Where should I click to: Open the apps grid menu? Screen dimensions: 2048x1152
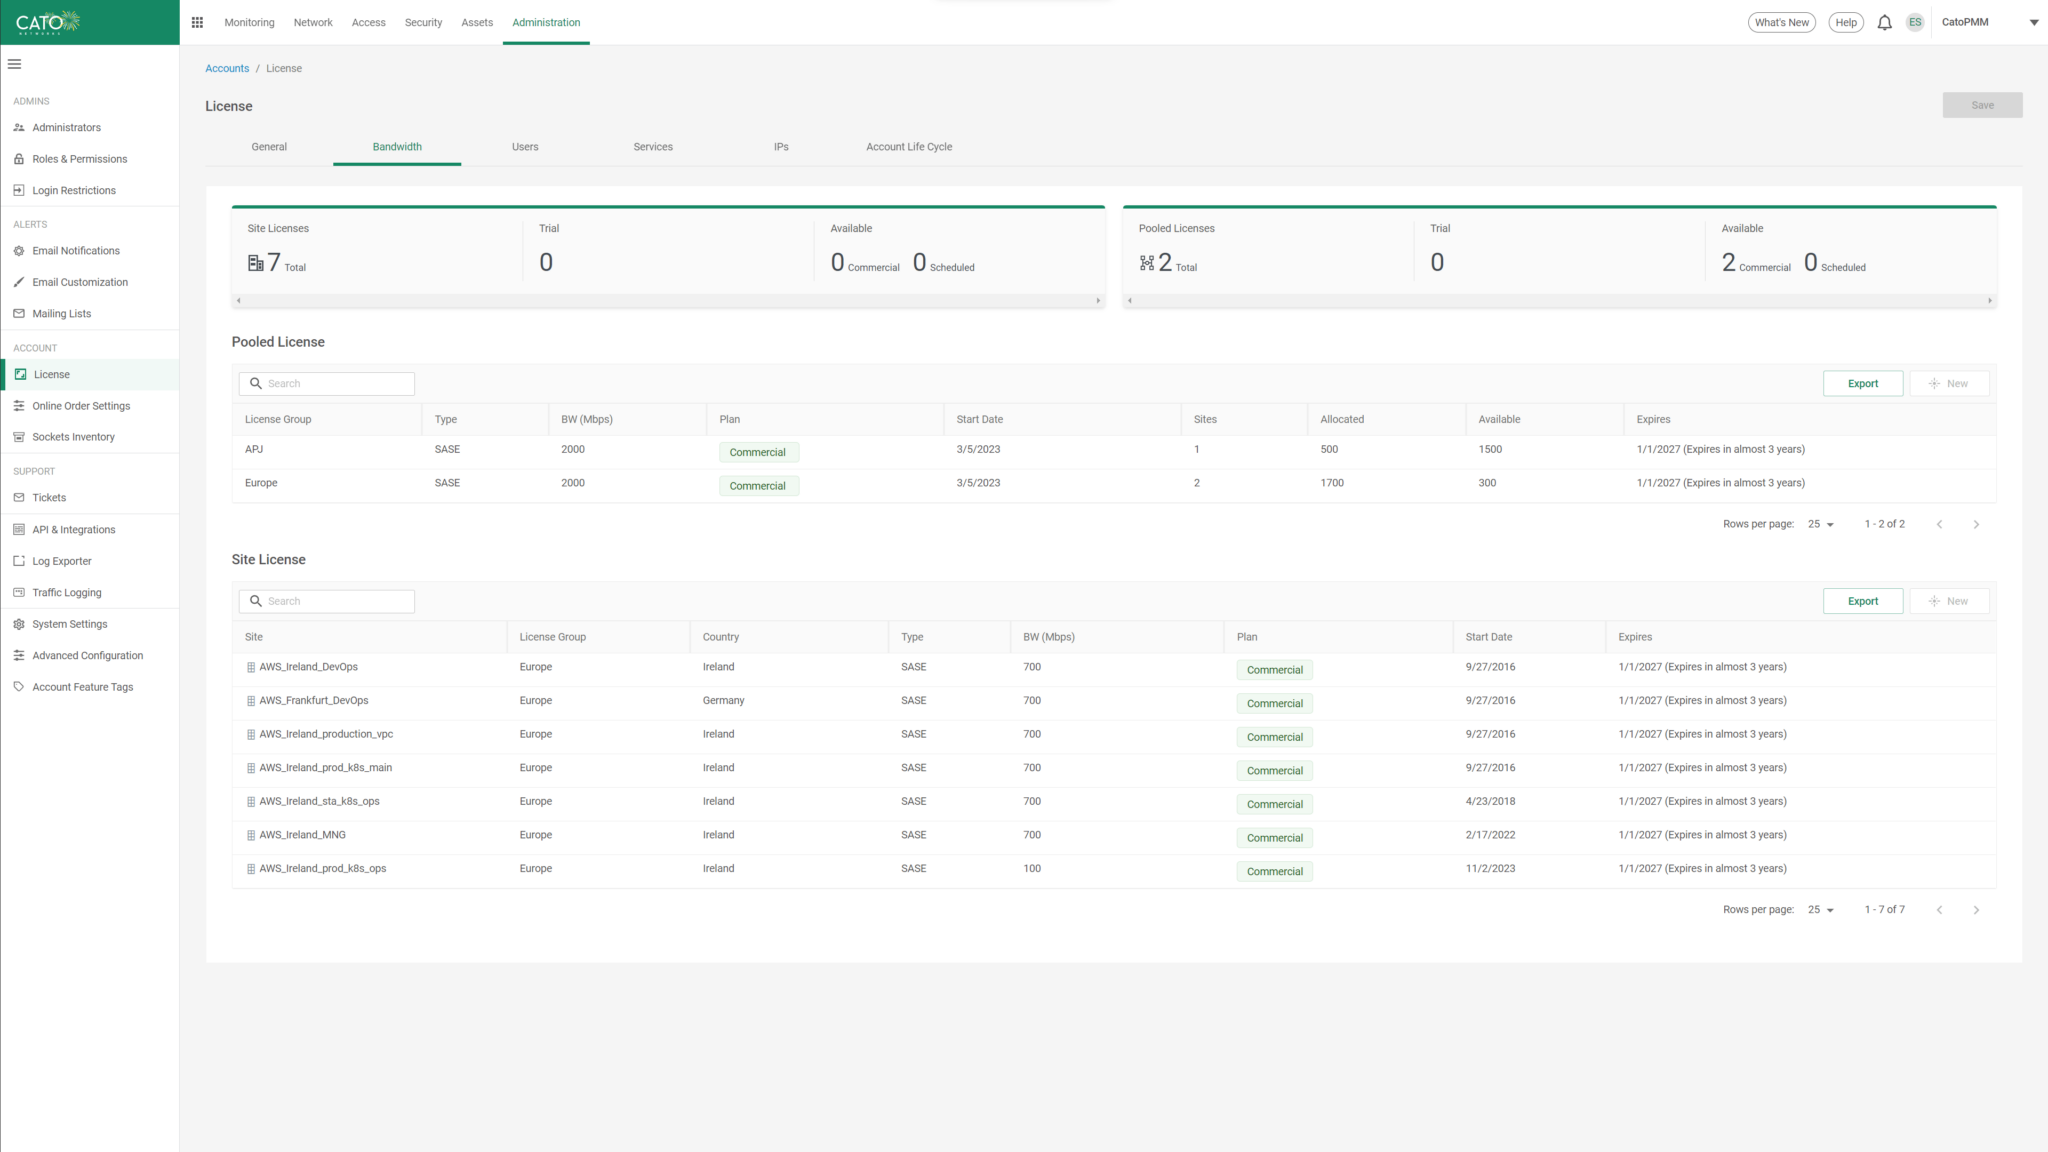[197, 22]
